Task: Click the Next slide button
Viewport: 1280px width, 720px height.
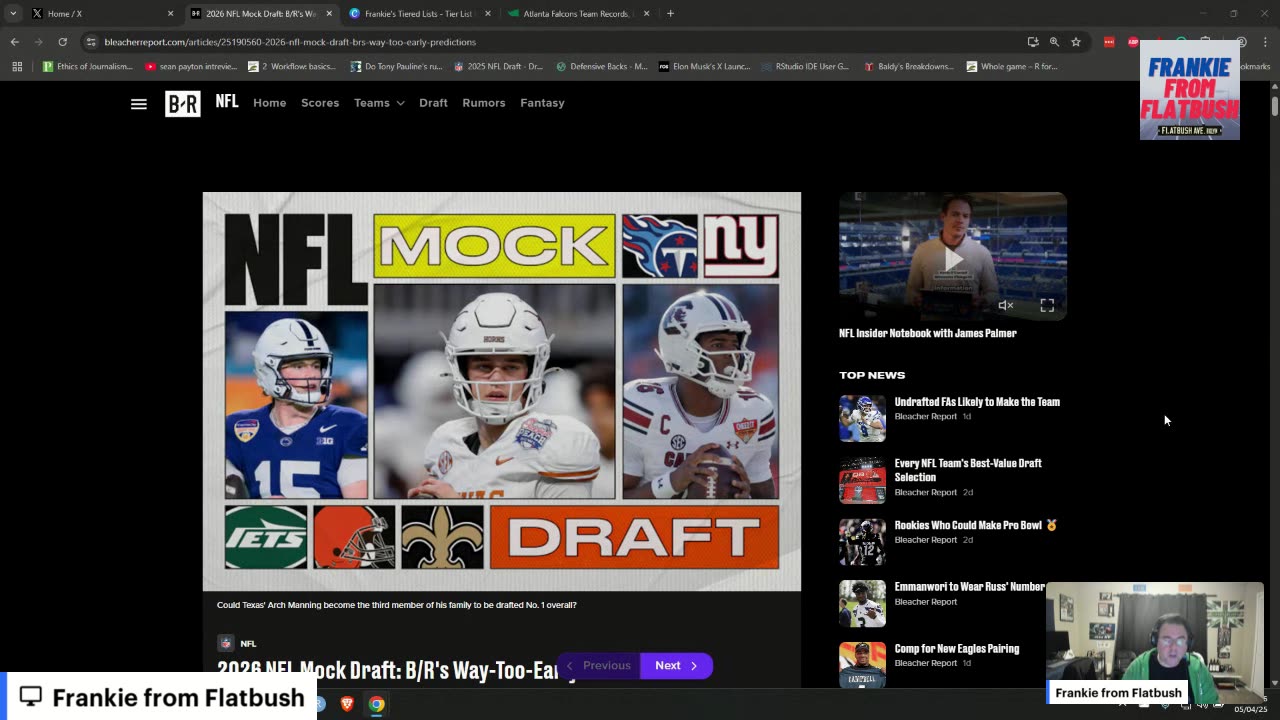Action: [x=677, y=666]
